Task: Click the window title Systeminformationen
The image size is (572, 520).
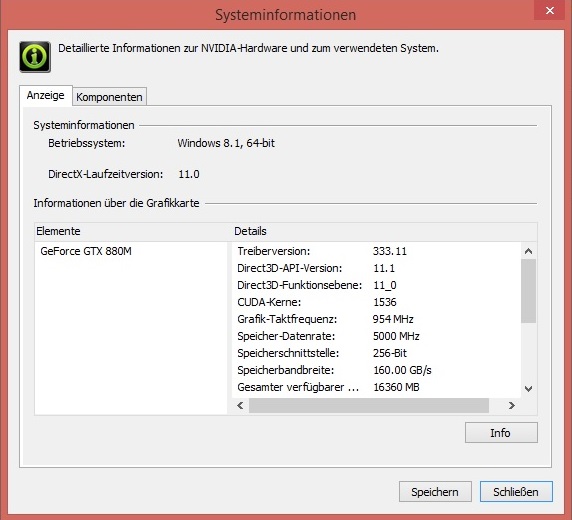Action: coord(285,15)
